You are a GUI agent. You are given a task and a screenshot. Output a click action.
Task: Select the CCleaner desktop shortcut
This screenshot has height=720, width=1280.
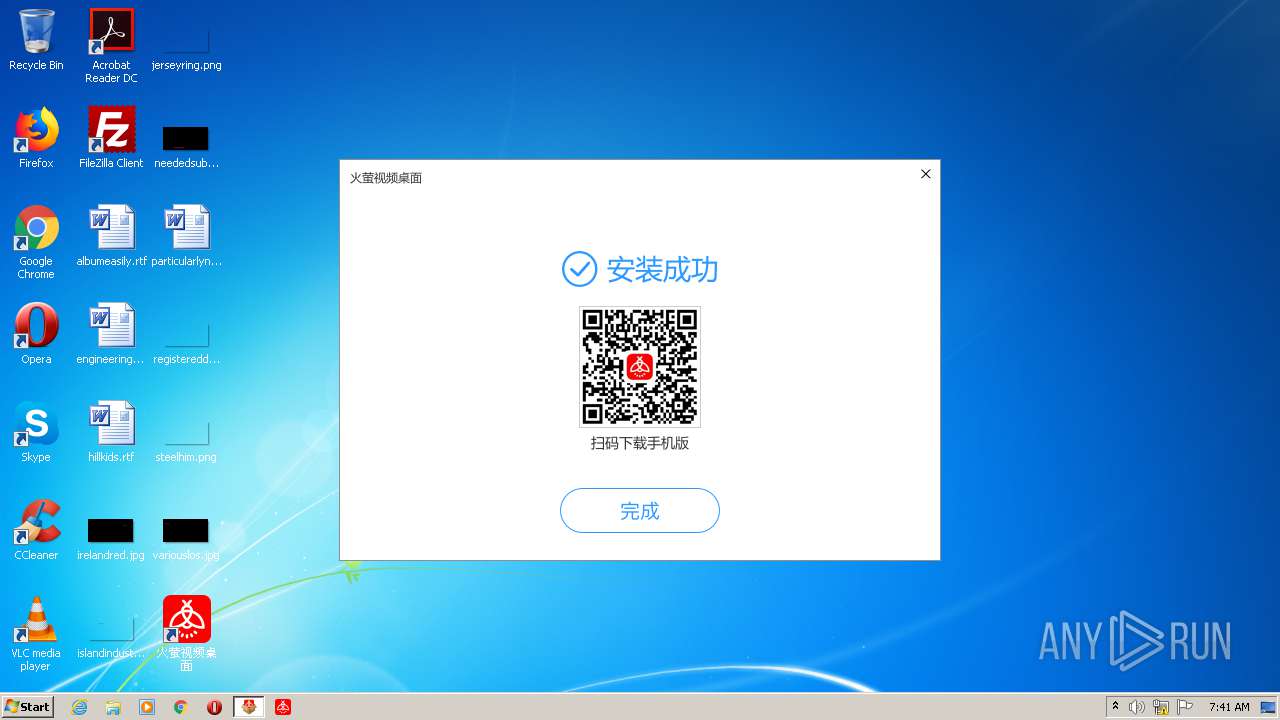36,530
